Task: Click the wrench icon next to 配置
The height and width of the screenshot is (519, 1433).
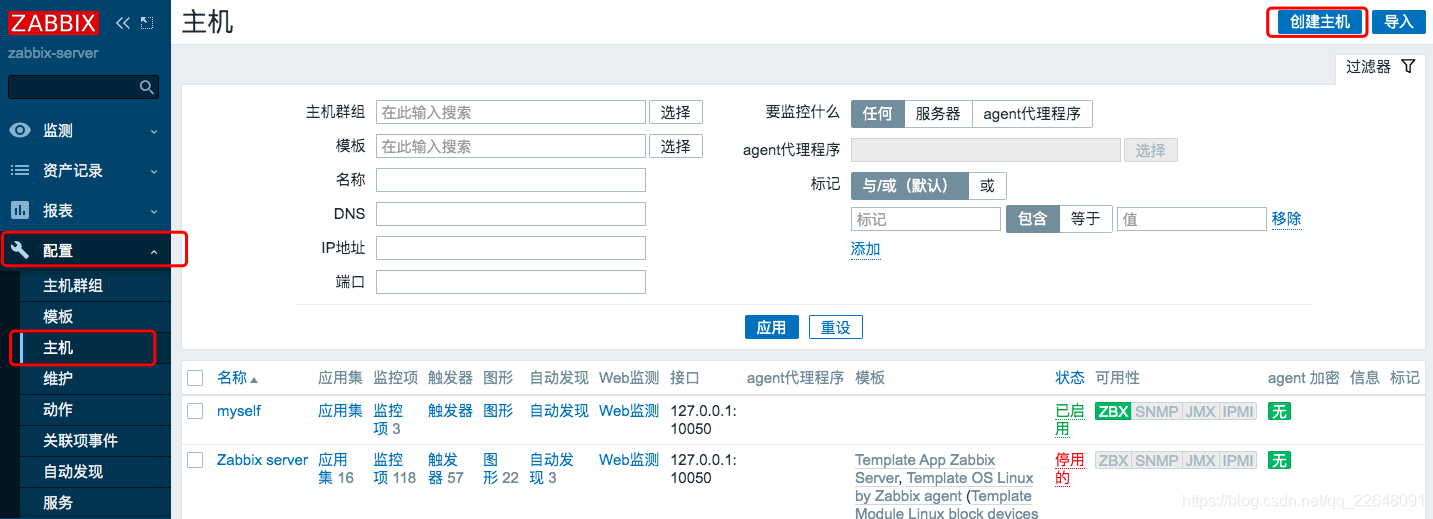Action: coord(20,250)
